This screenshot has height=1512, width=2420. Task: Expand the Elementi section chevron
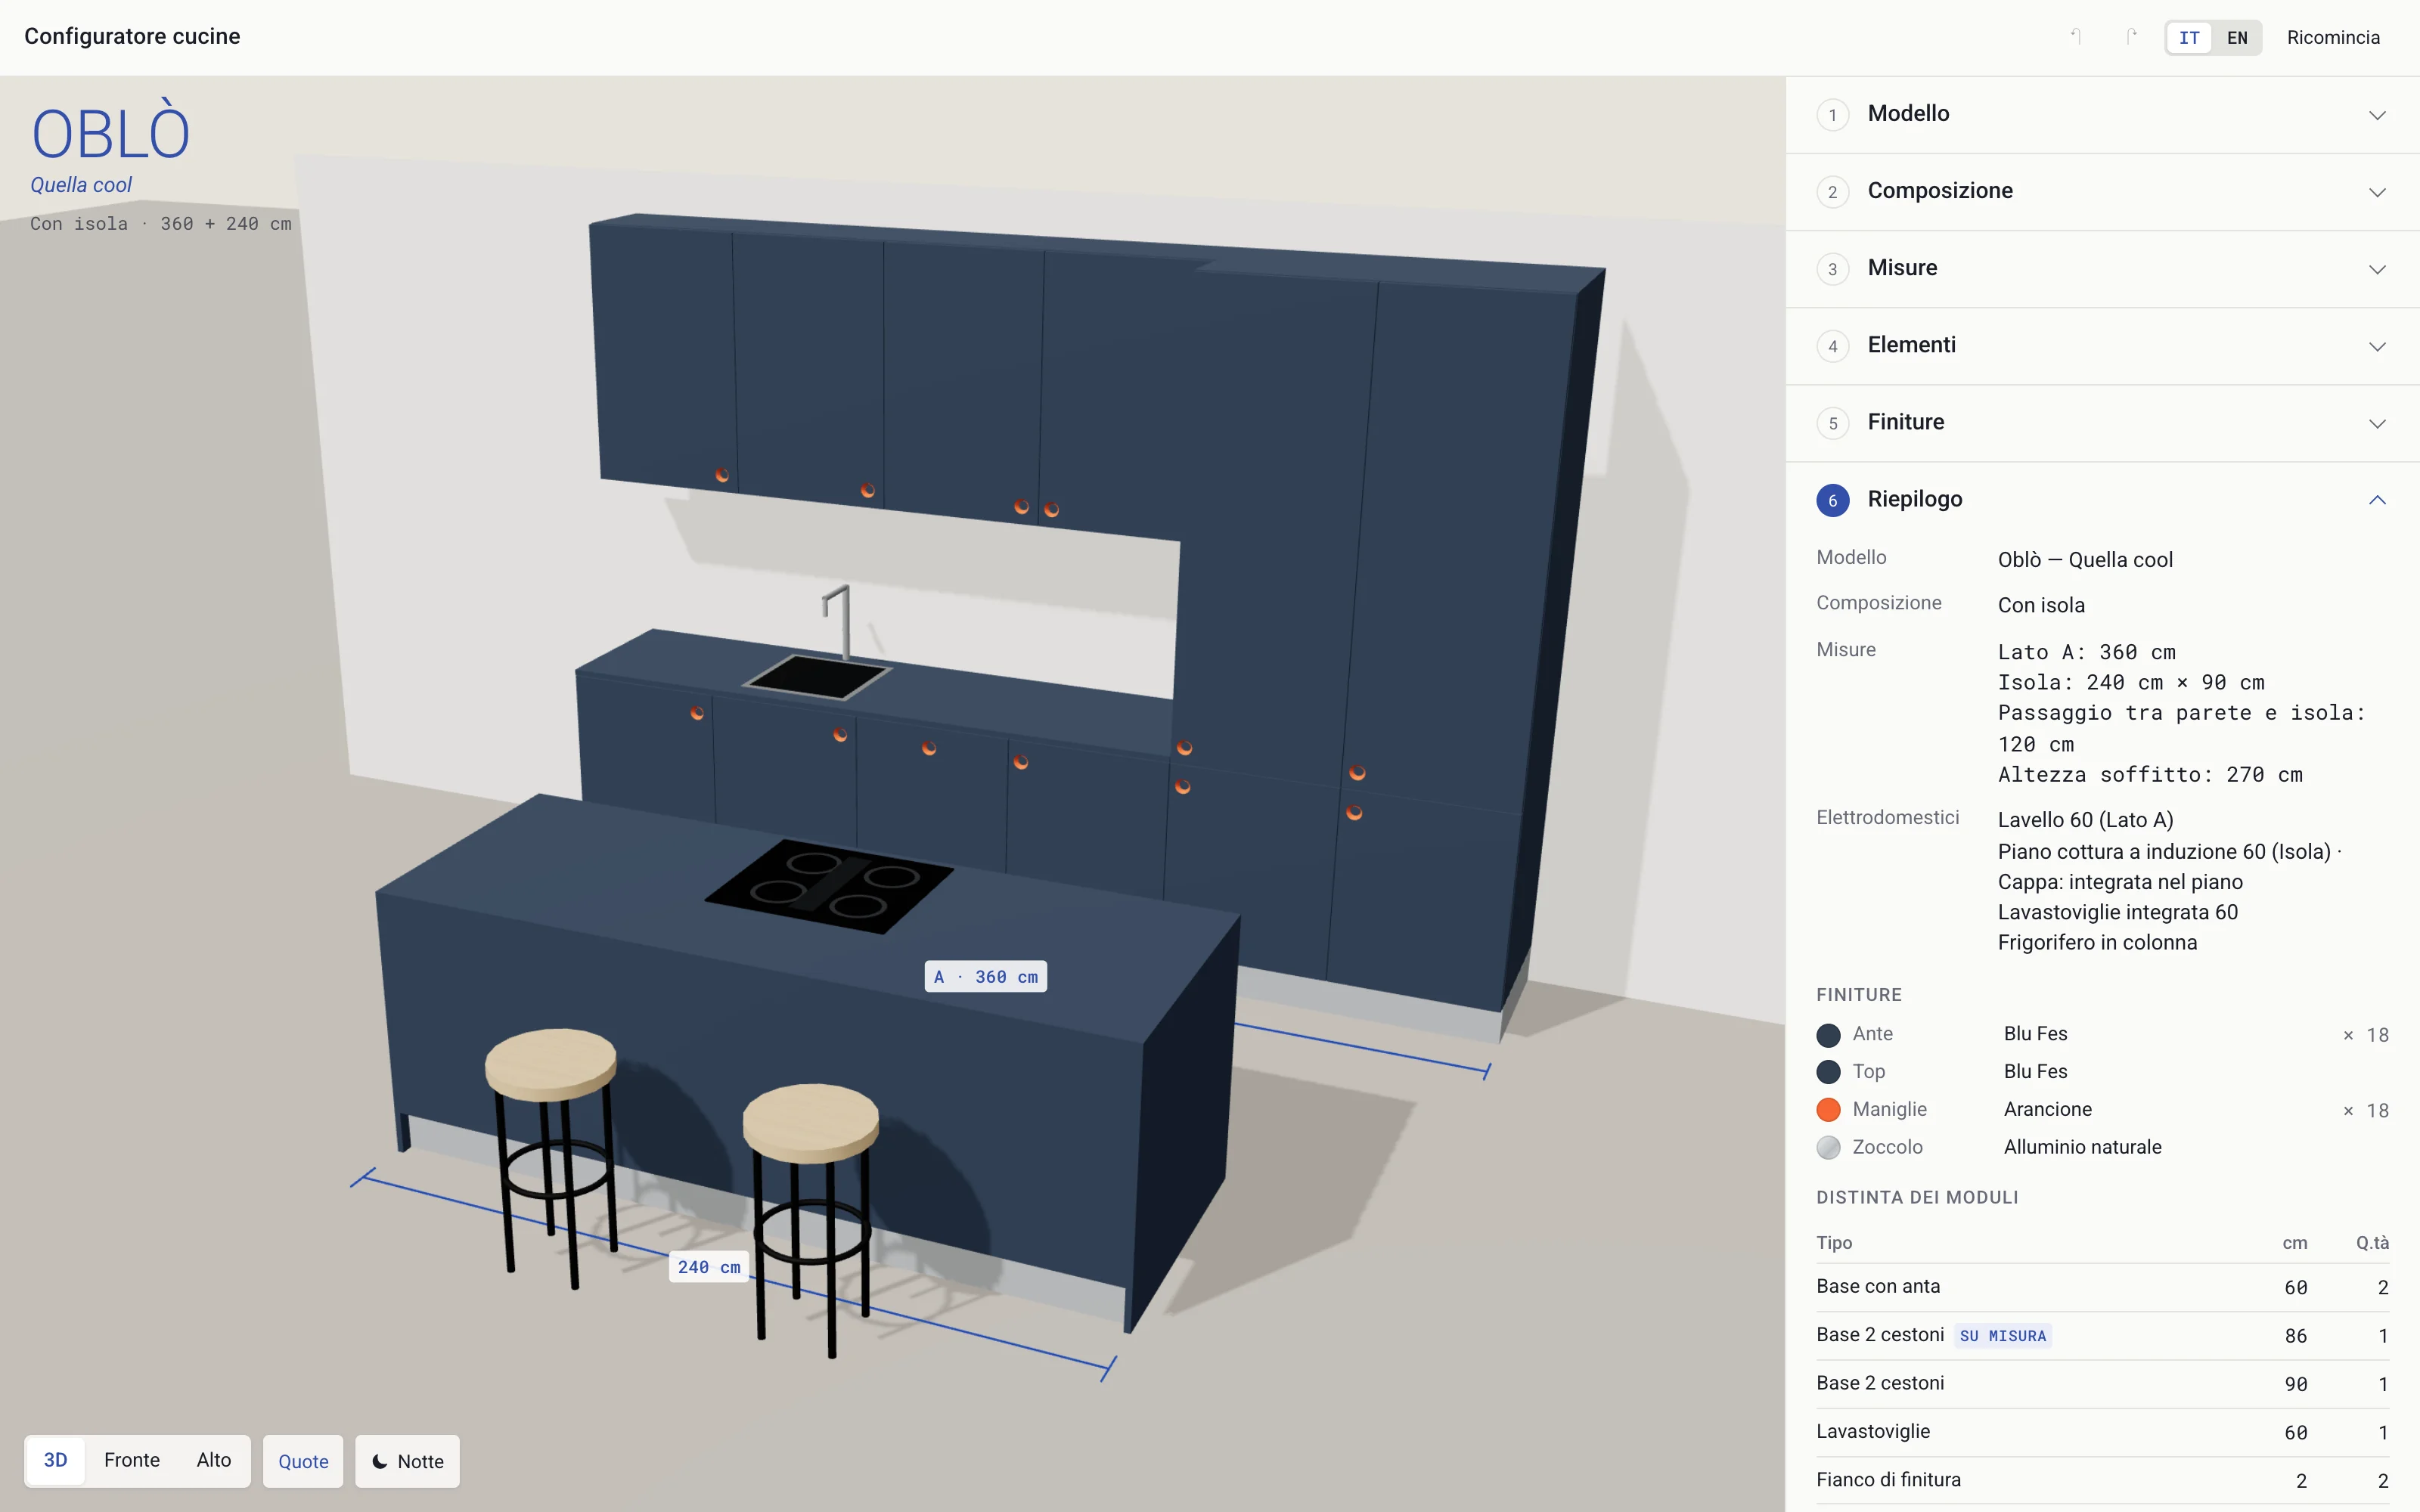tap(2377, 346)
